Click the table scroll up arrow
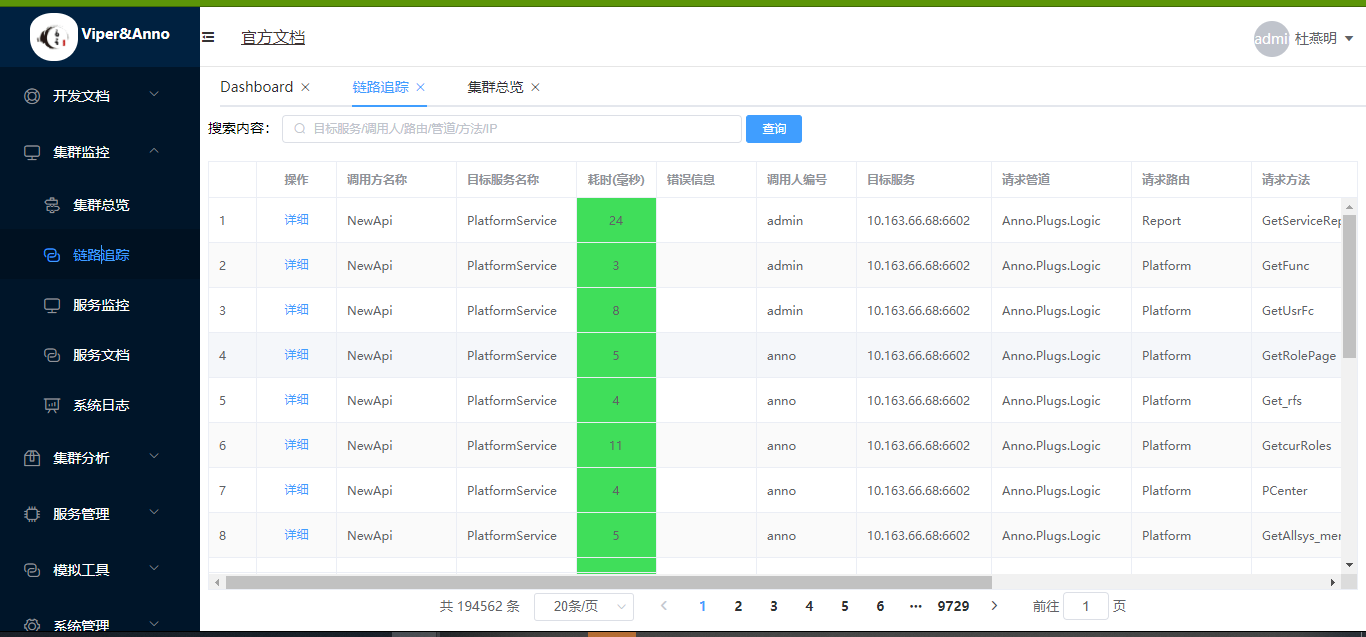Image resolution: width=1366 pixels, height=637 pixels. [x=1349, y=207]
